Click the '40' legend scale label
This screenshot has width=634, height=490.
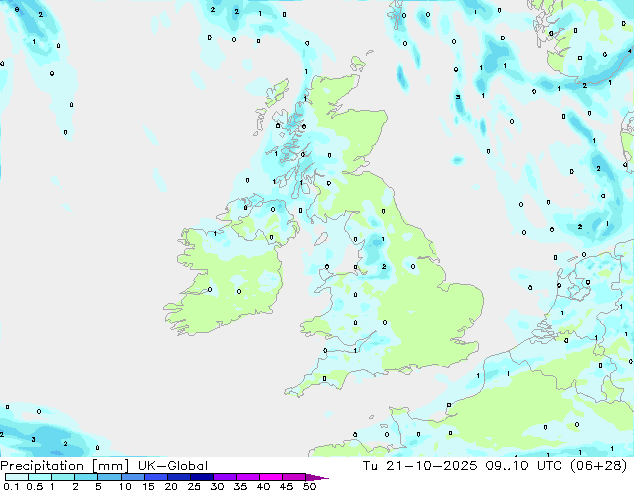coord(263,486)
